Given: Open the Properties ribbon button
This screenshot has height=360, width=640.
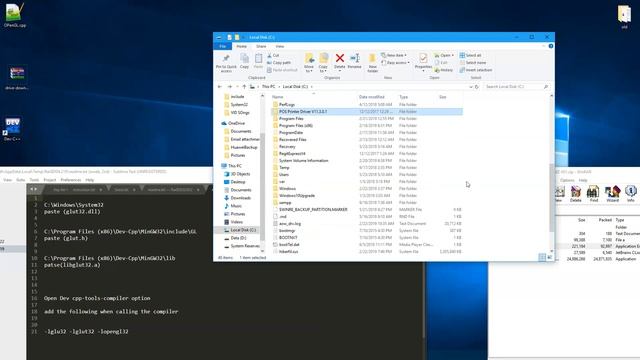Looking at the screenshot, I should (x=423, y=63).
